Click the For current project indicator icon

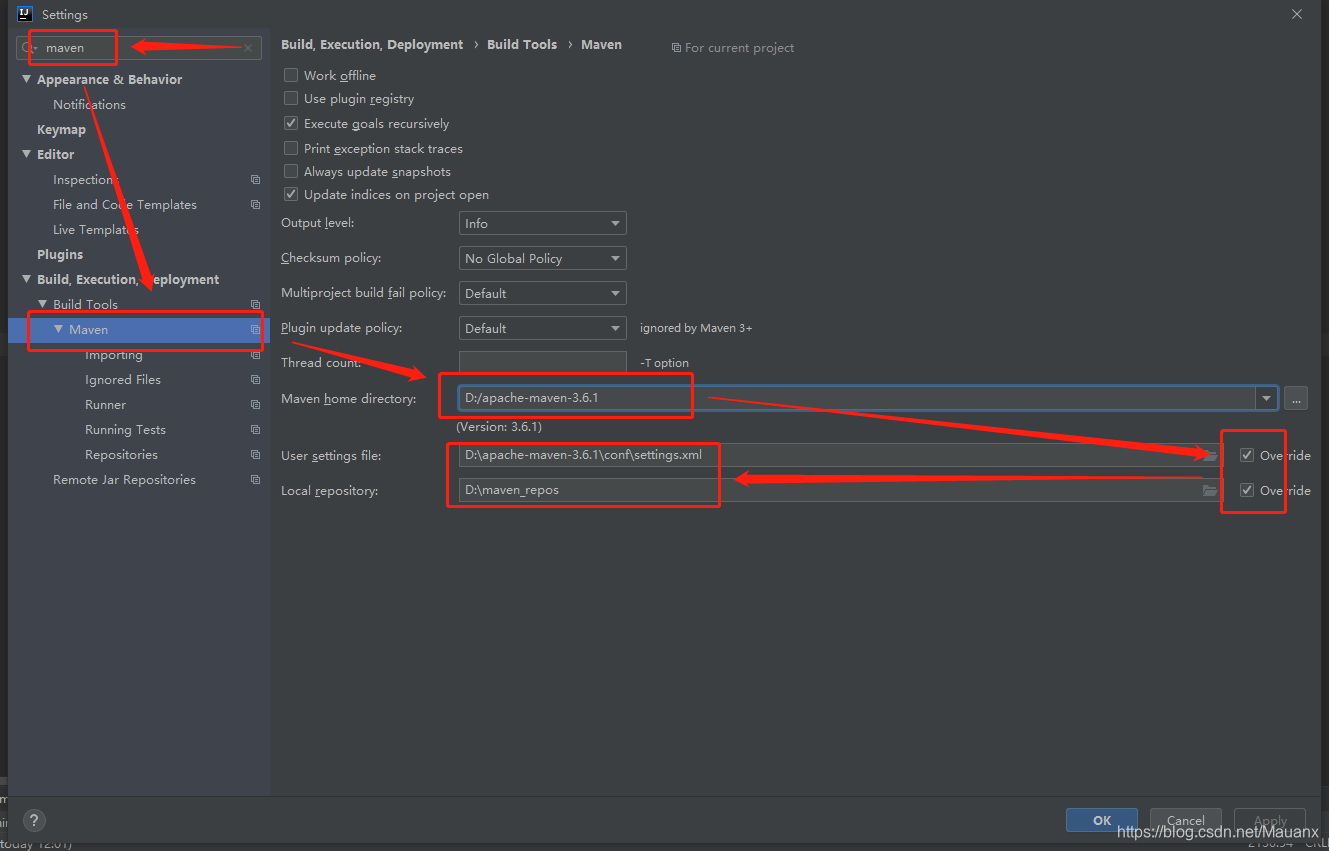coord(676,48)
